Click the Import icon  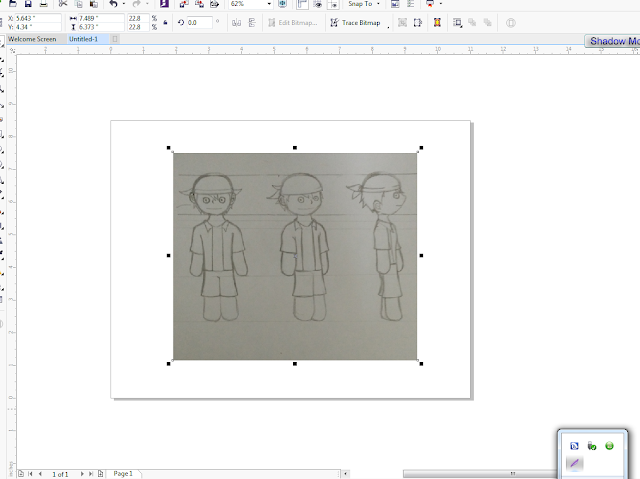point(184,4)
